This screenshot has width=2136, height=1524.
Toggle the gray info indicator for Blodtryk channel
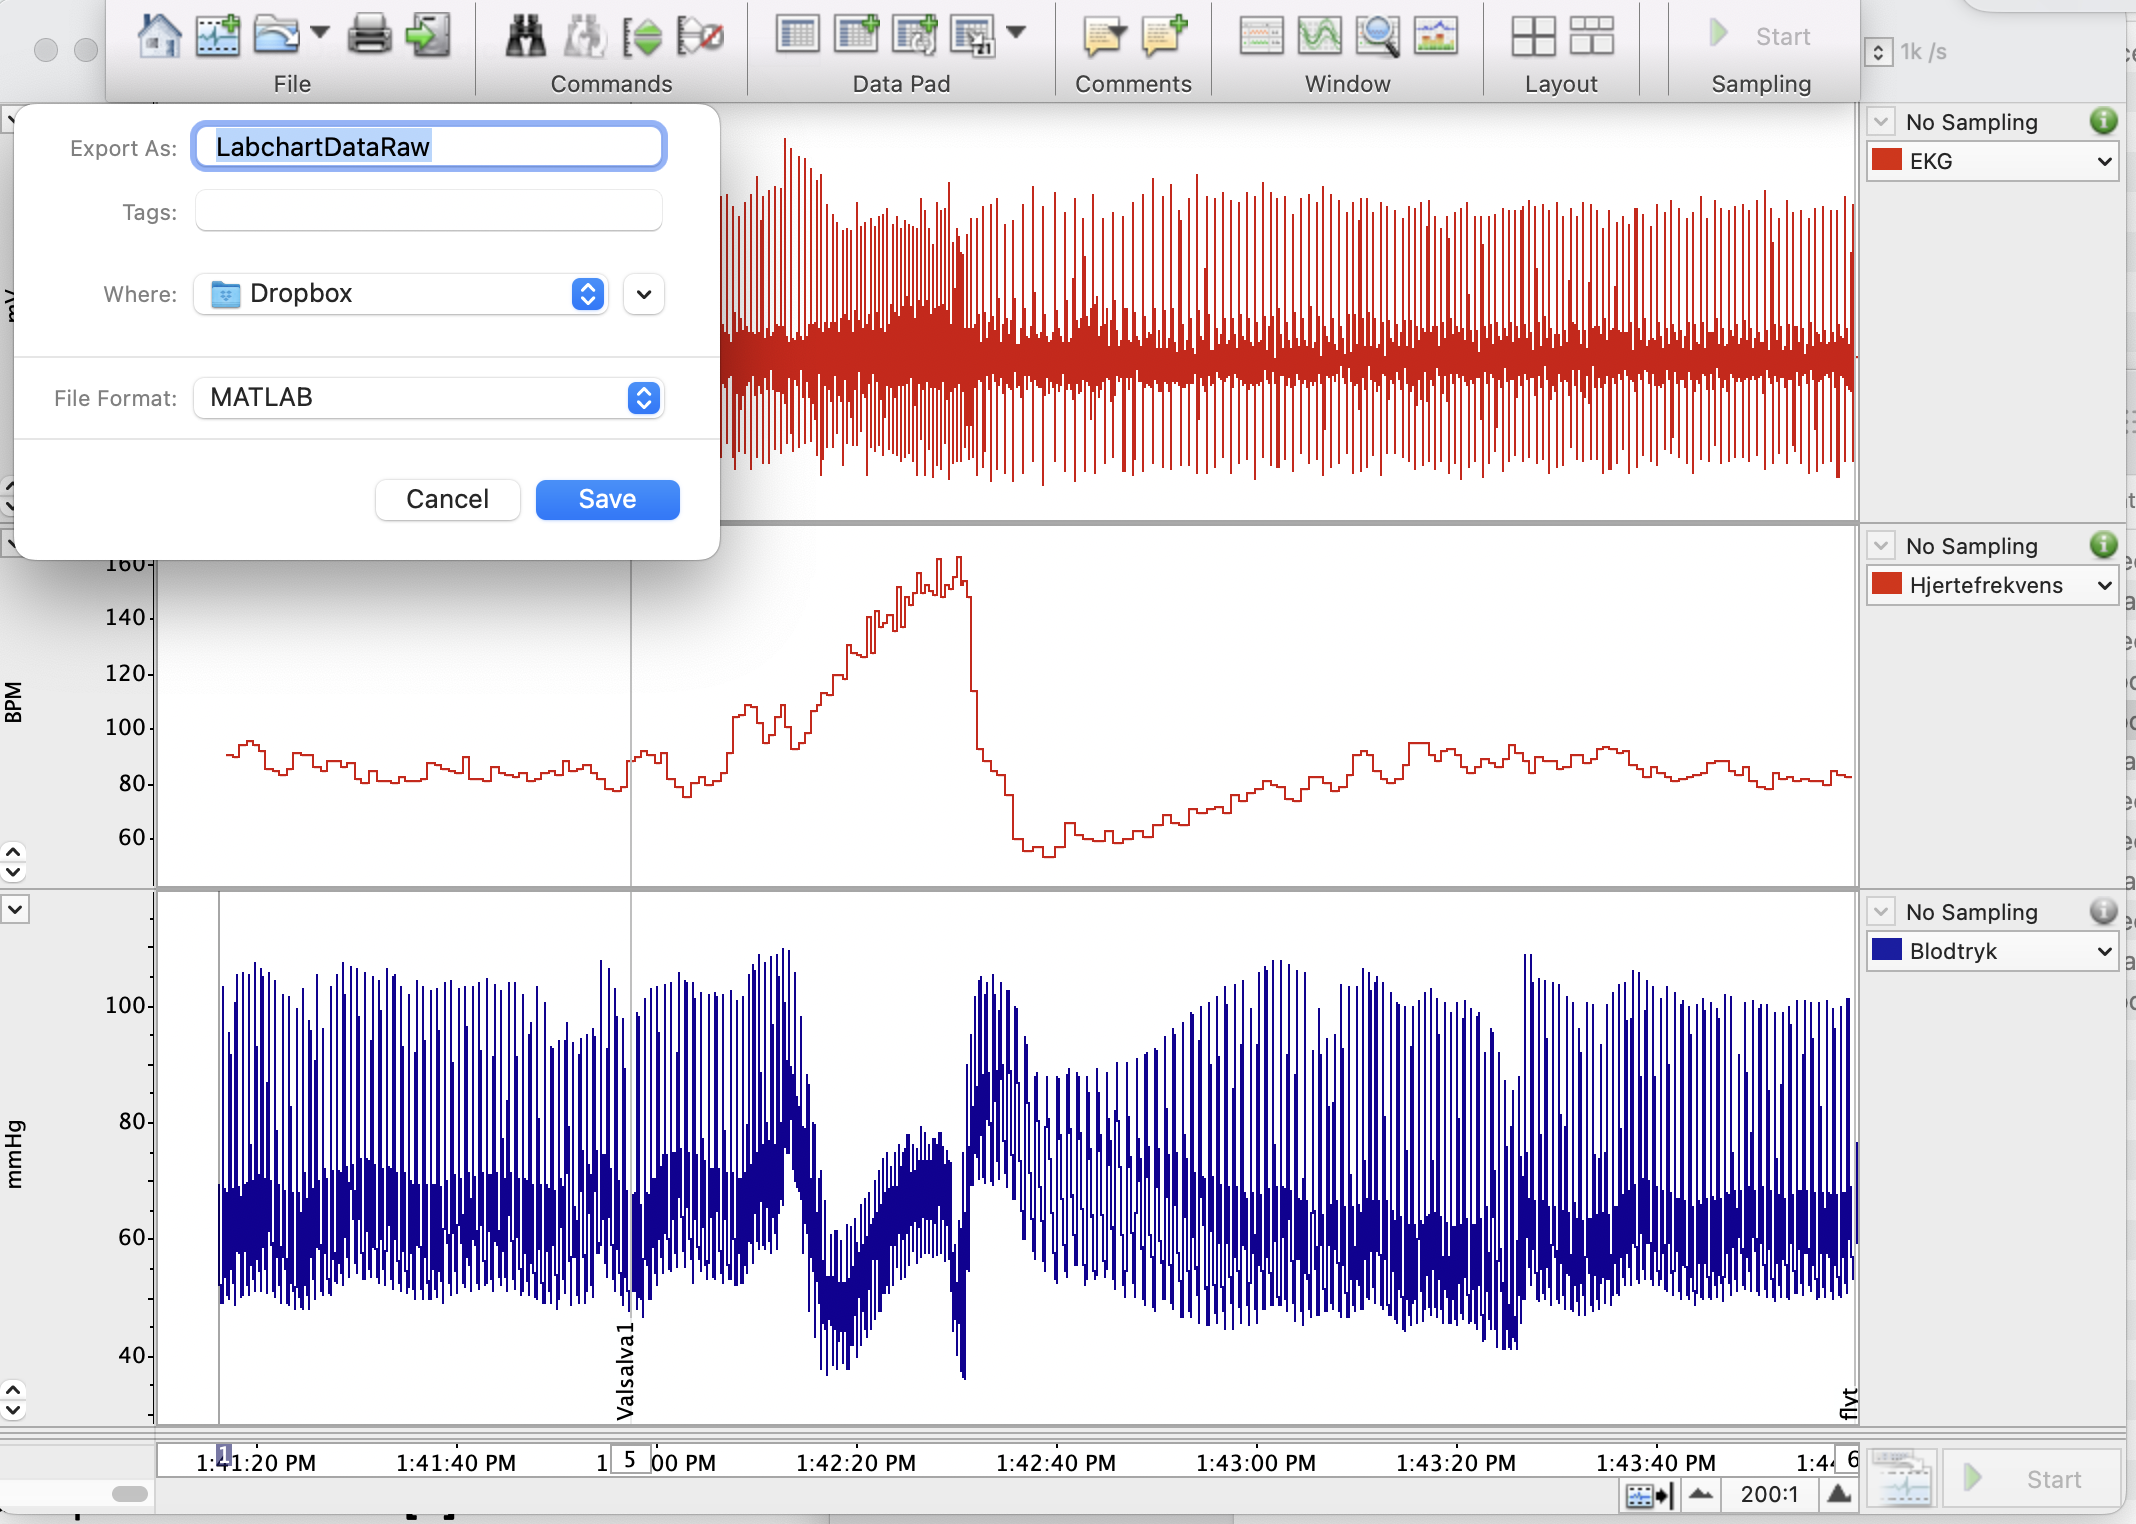[2103, 911]
